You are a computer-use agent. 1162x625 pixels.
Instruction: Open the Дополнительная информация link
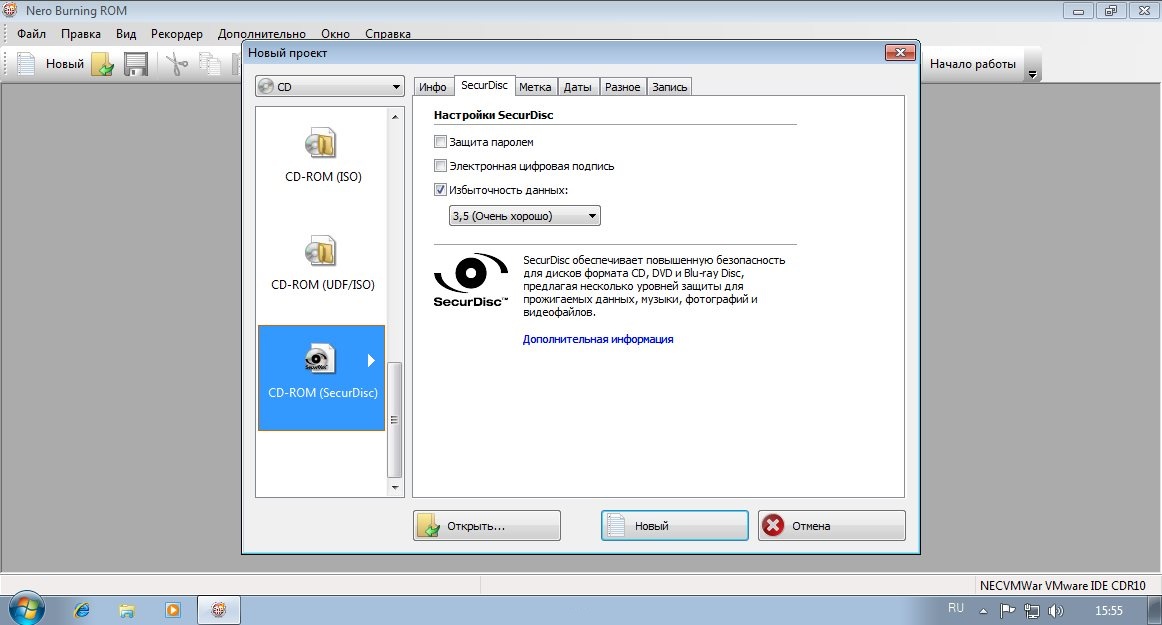pos(598,339)
